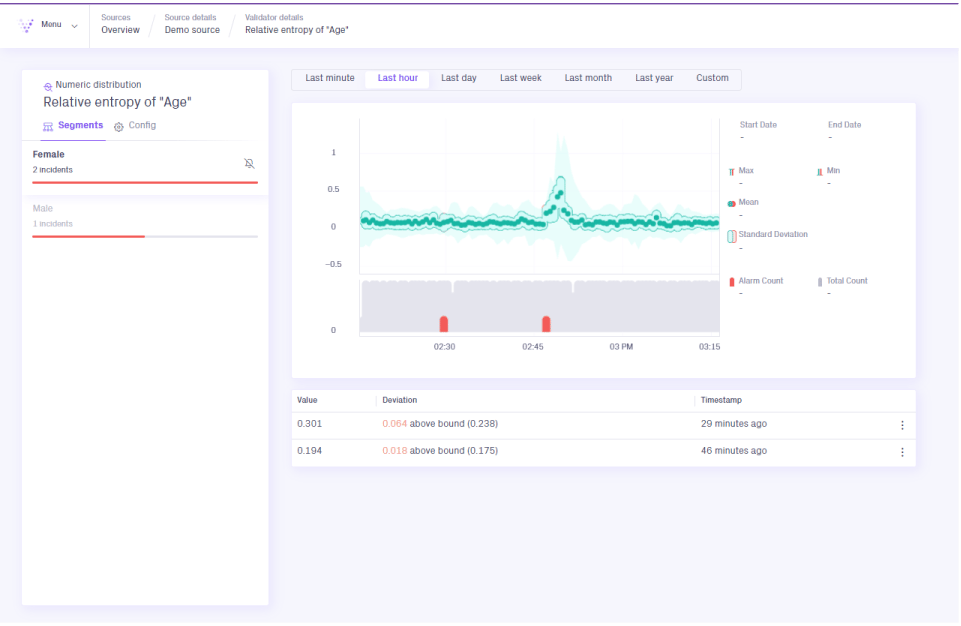Click the Deviation column header
The image size is (961, 626).
[400, 400]
